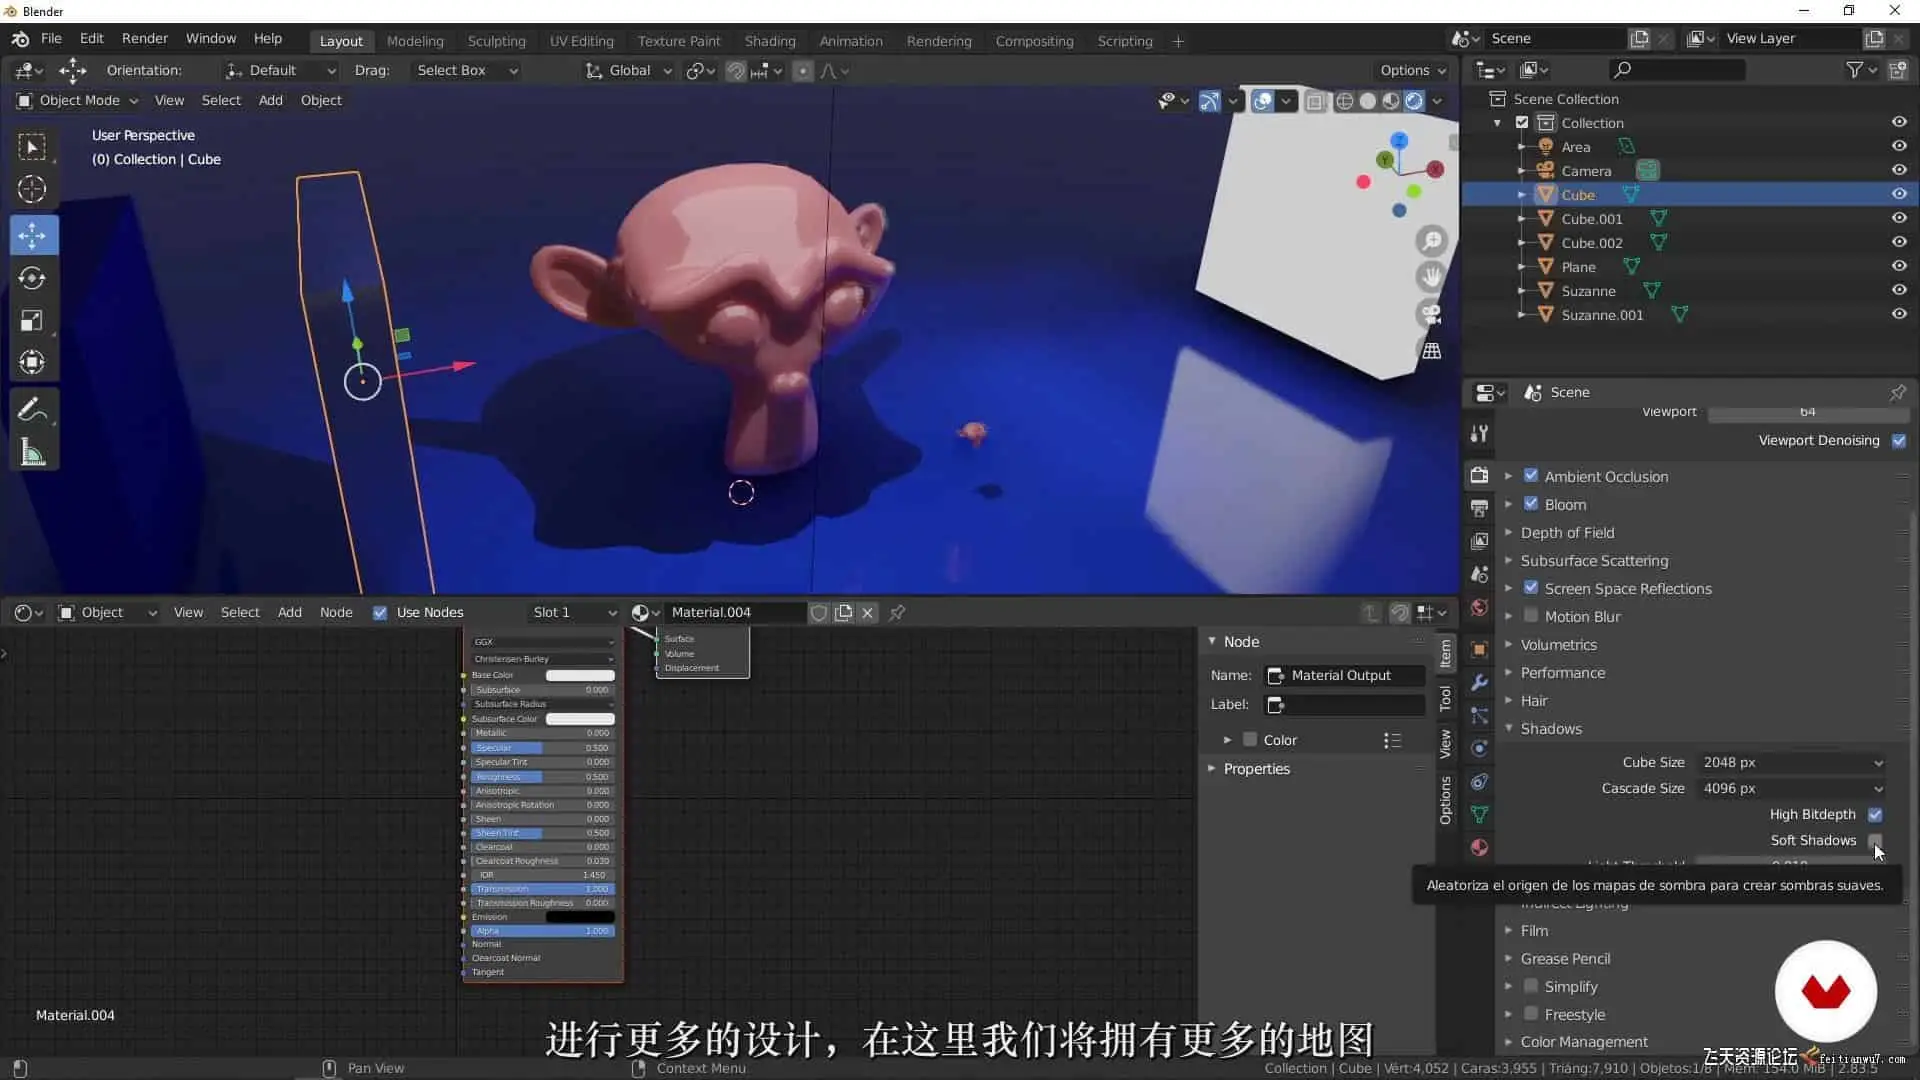Switch to the Shading workspace tab
1920x1080 pixels.
tap(769, 41)
